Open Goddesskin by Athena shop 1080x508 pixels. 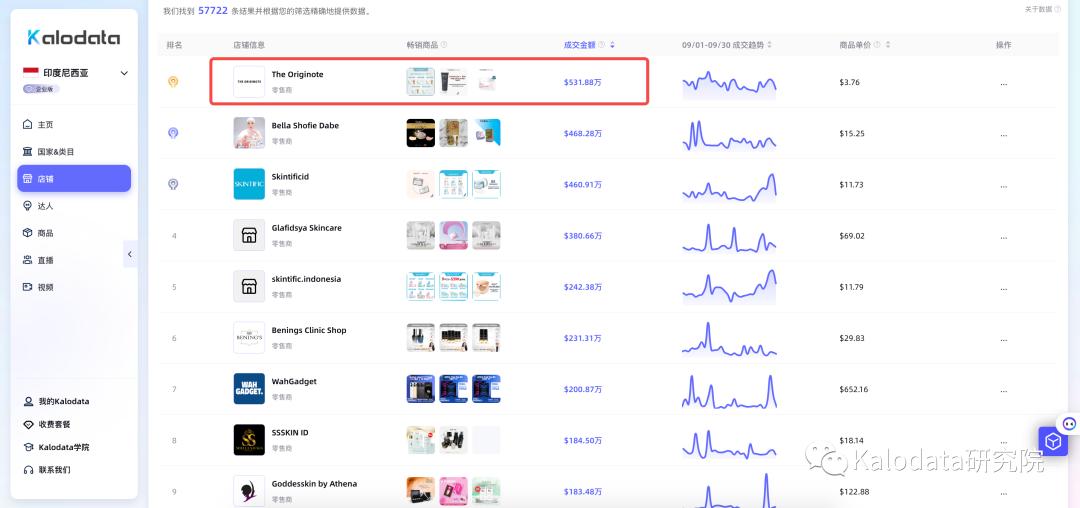[x=314, y=484]
